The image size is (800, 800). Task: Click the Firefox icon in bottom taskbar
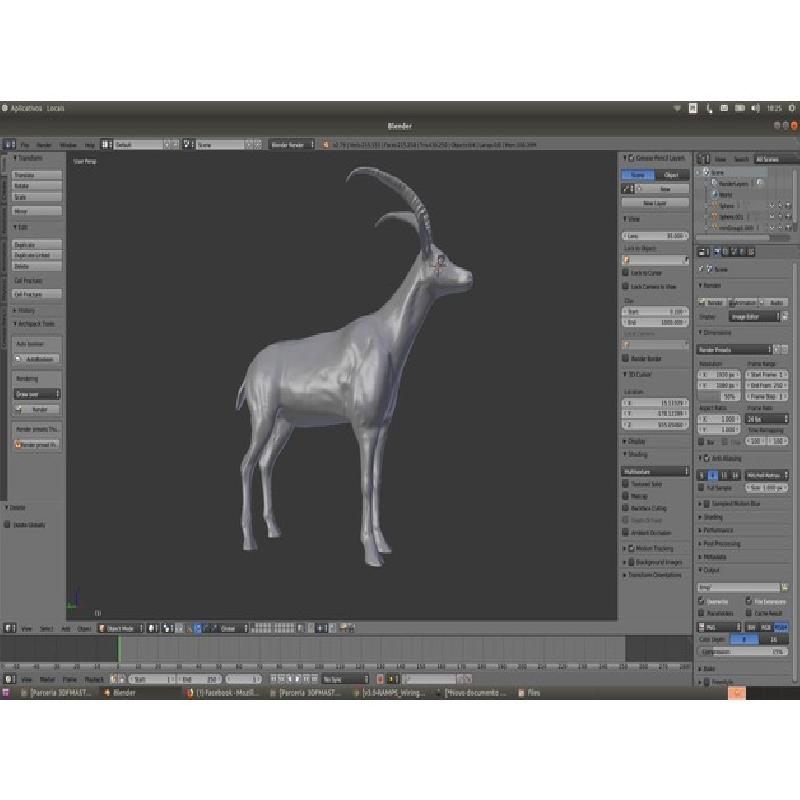click(x=190, y=692)
